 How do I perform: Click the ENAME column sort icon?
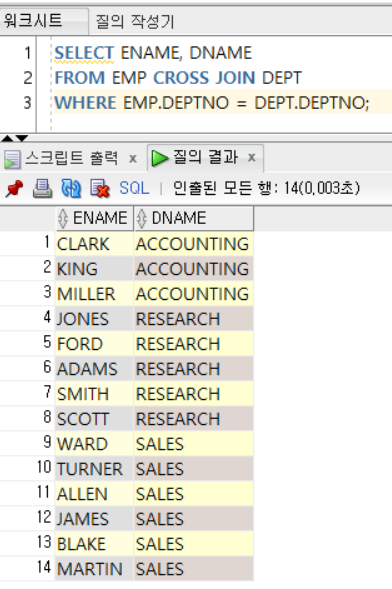[63, 218]
